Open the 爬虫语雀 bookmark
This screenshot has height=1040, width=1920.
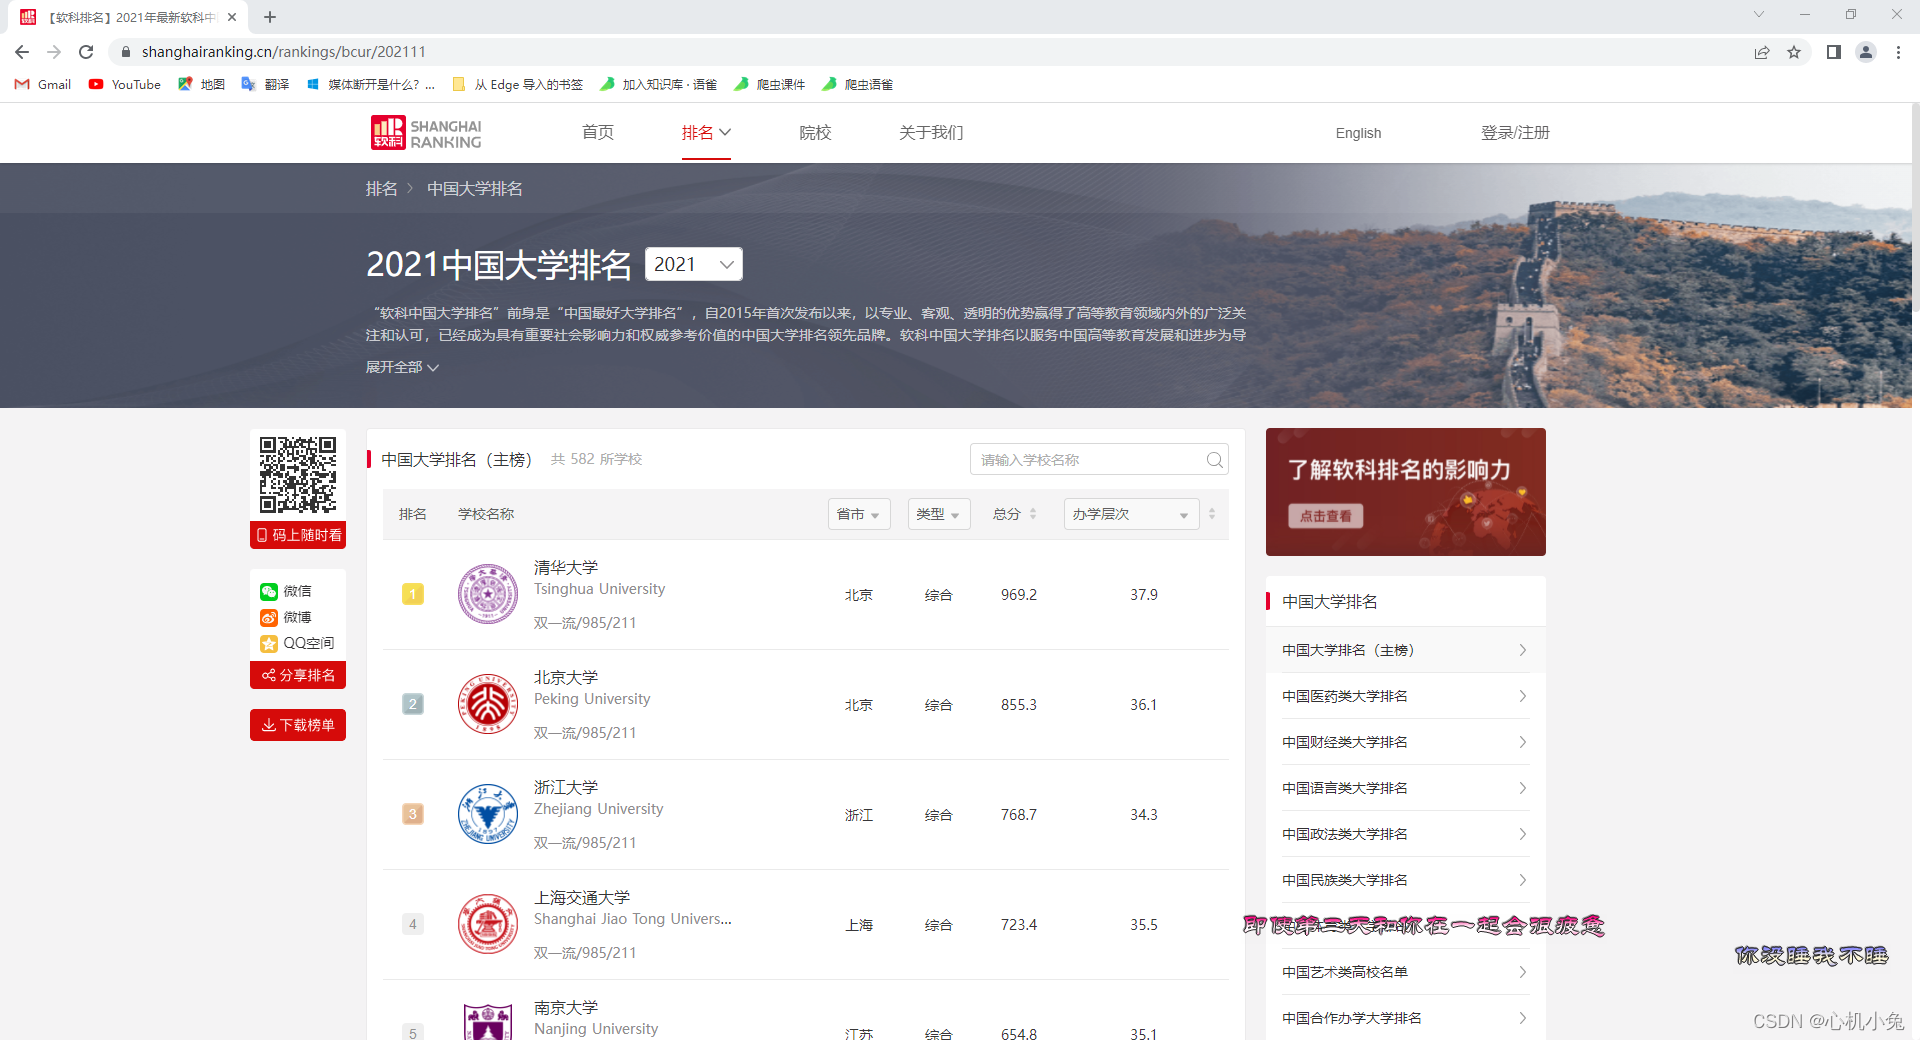[x=858, y=85]
